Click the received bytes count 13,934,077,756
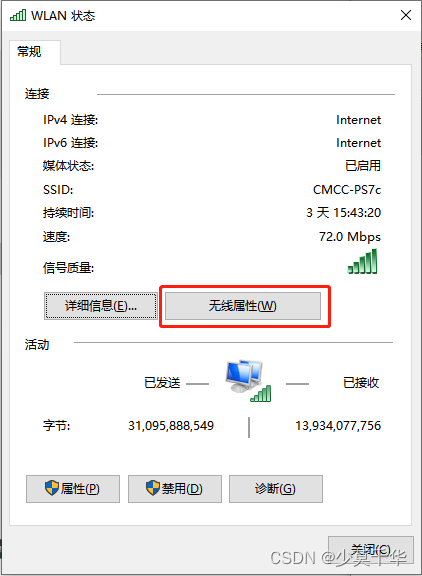This screenshot has height=576, width=422. (x=338, y=425)
